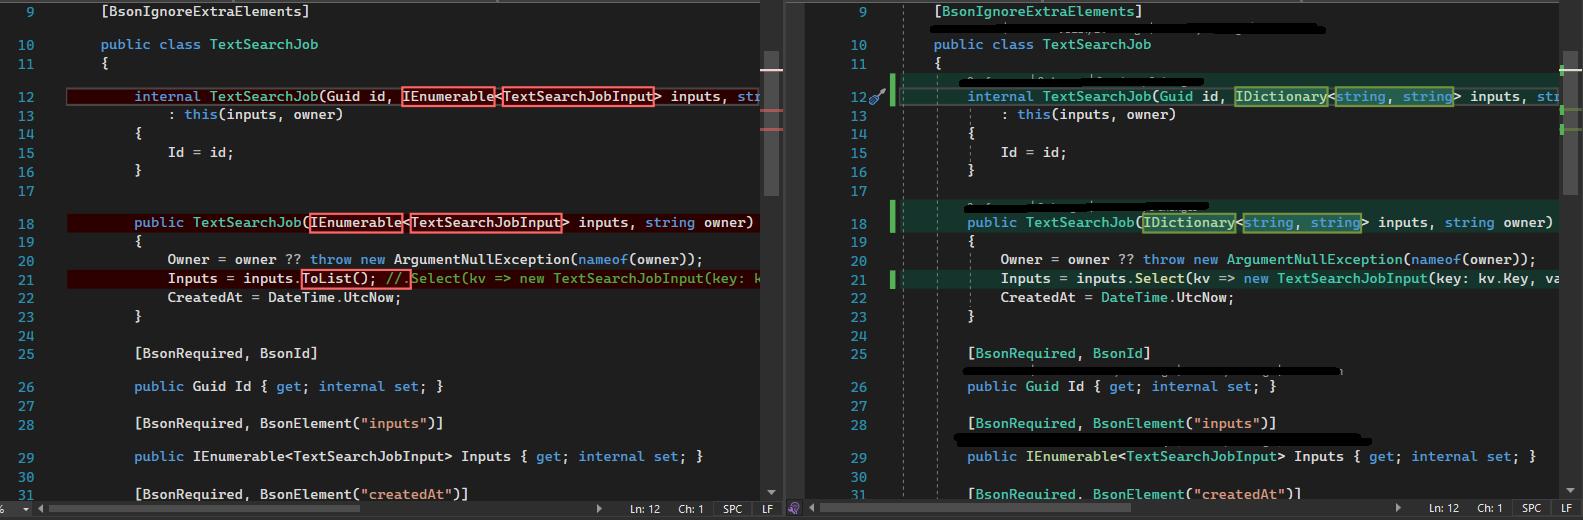The width and height of the screenshot is (1583, 520).
Task: Click ': this(inputs, owner)' in left pane line 13
Action: (x=255, y=115)
